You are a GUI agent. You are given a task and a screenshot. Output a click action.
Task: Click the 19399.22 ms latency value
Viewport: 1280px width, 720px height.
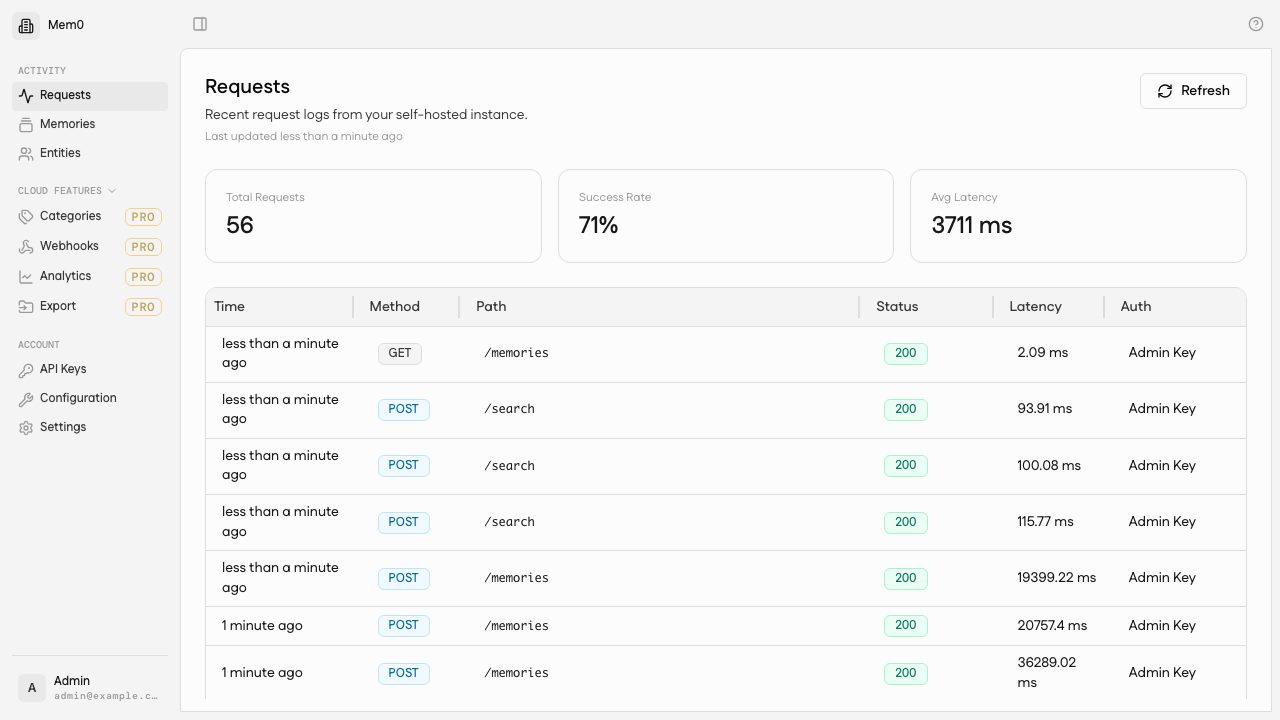pos(1057,578)
